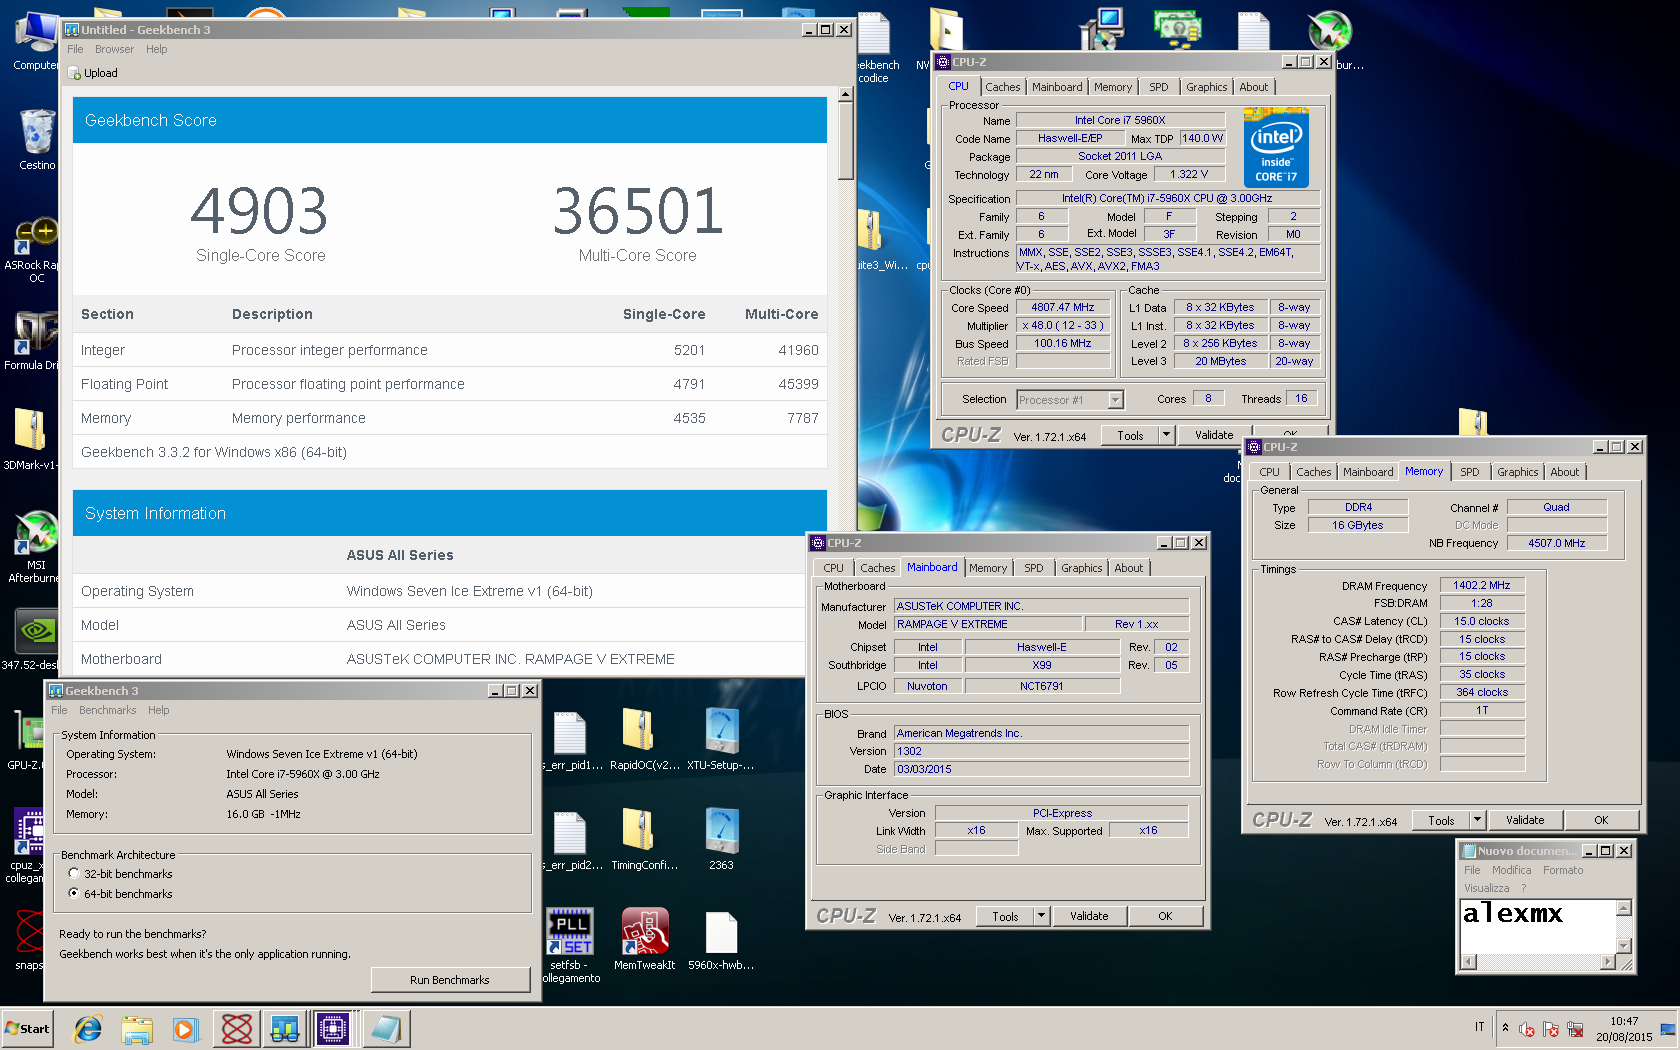Open Windows Explorer from the taskbar
1680x1050 pixels.
(137, 1028)
